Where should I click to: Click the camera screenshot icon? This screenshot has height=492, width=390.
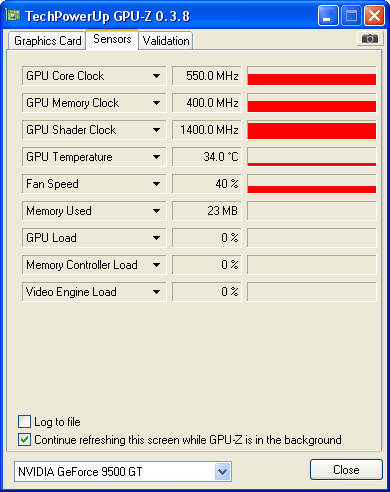pyautogui.click(x=369, y=39)
